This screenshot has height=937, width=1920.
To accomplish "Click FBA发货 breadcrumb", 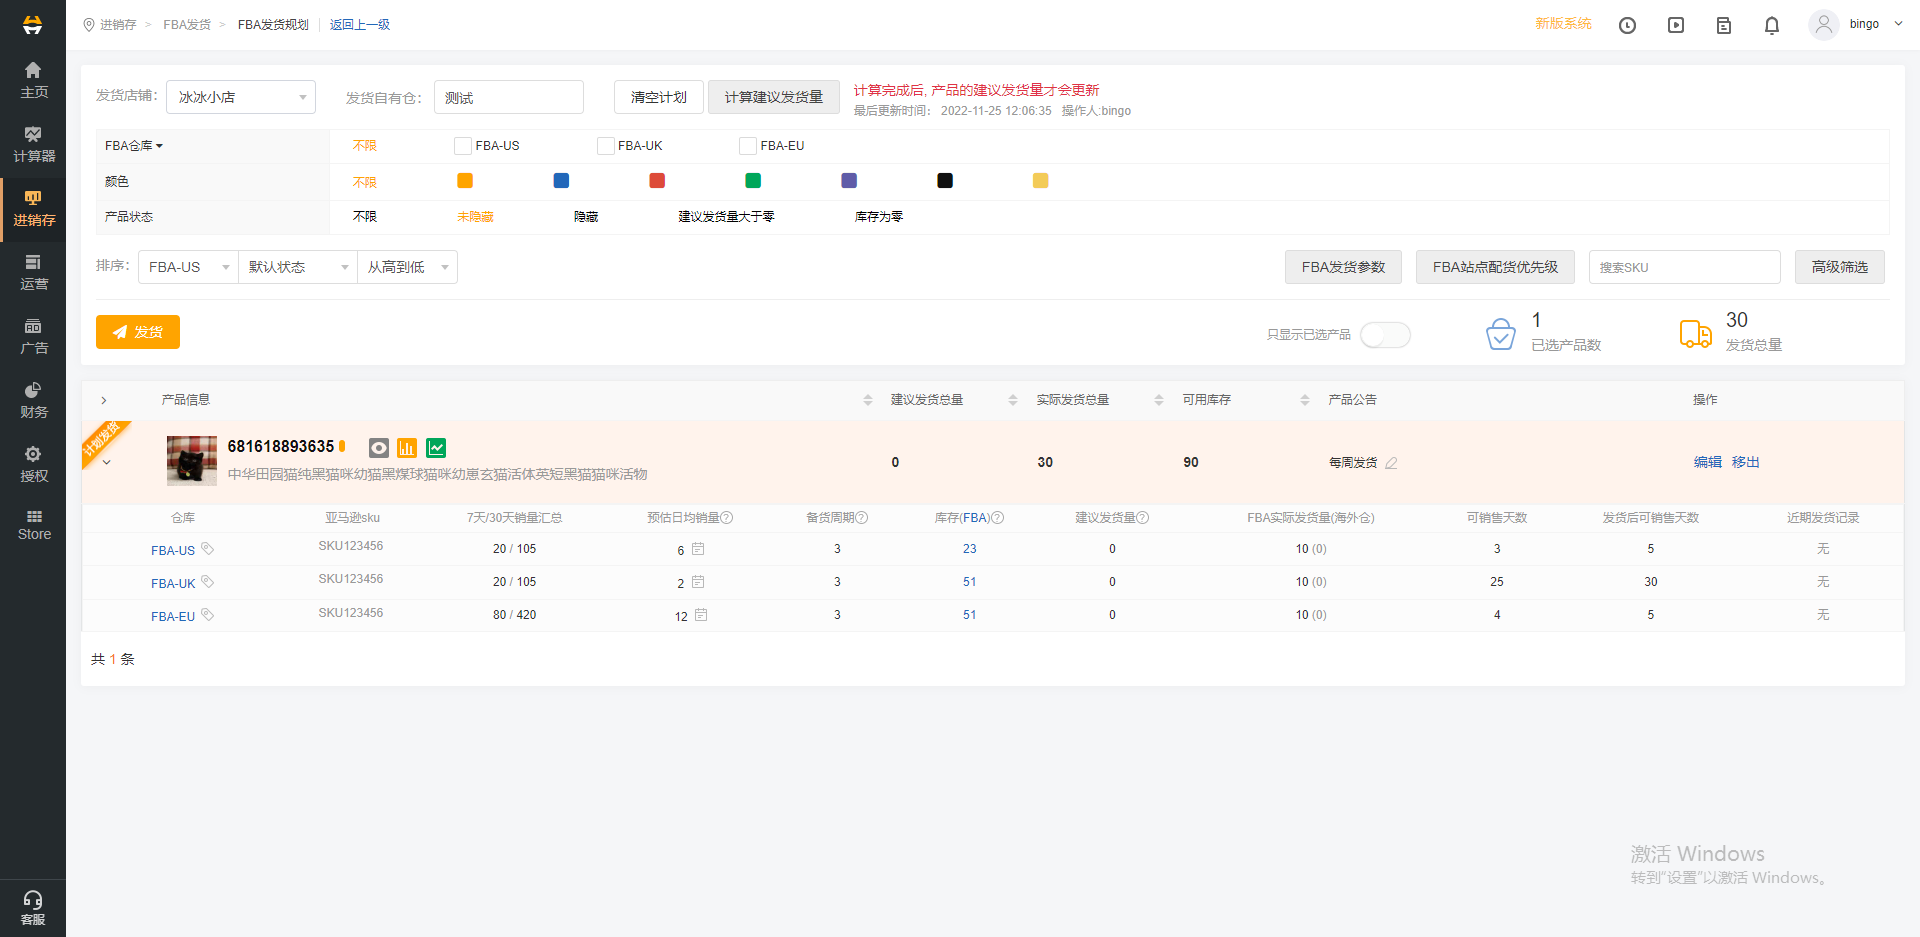I will [187, 25].
